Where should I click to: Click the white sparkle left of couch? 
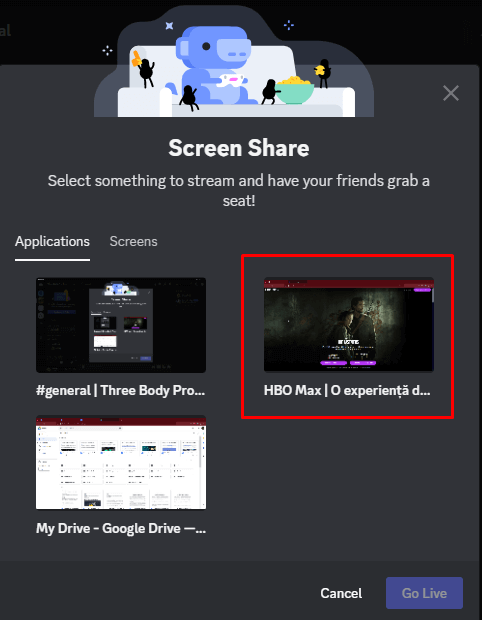(107, 51)
